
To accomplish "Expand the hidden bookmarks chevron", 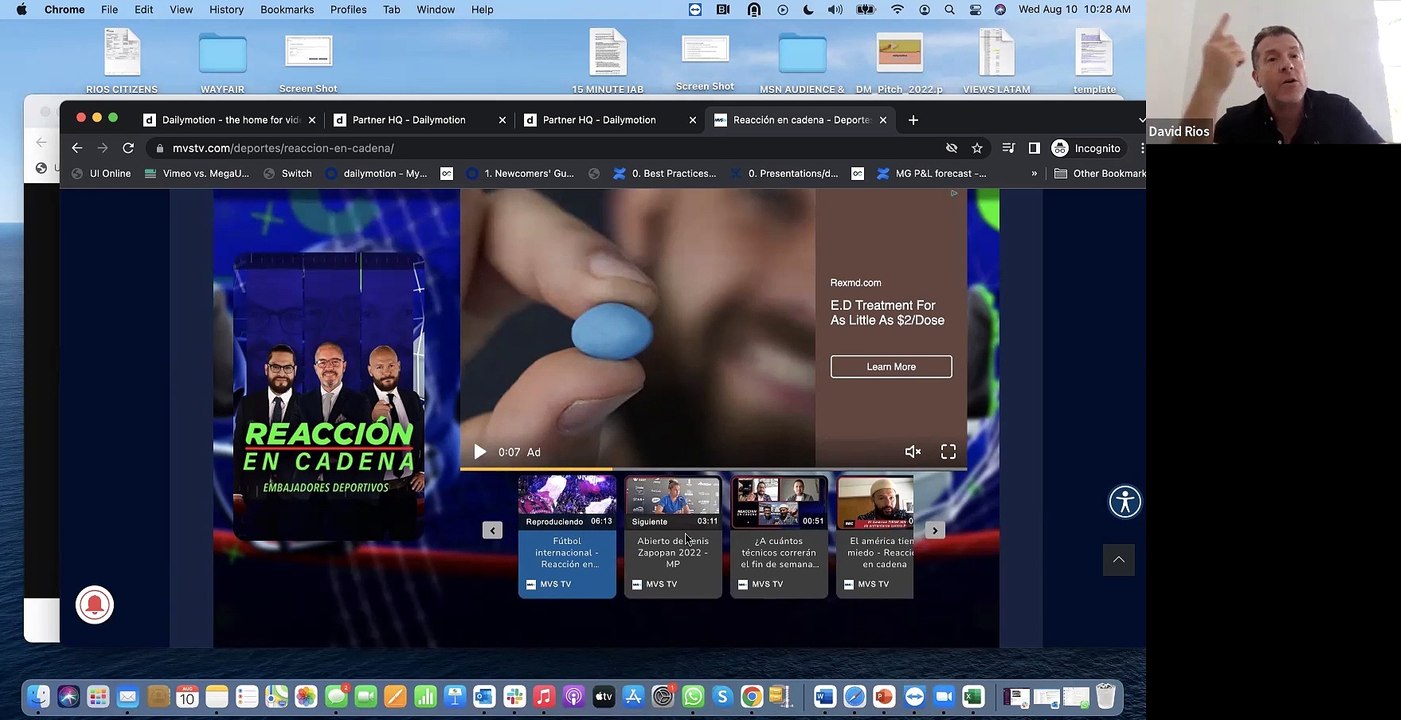I will coord(1034,174).
